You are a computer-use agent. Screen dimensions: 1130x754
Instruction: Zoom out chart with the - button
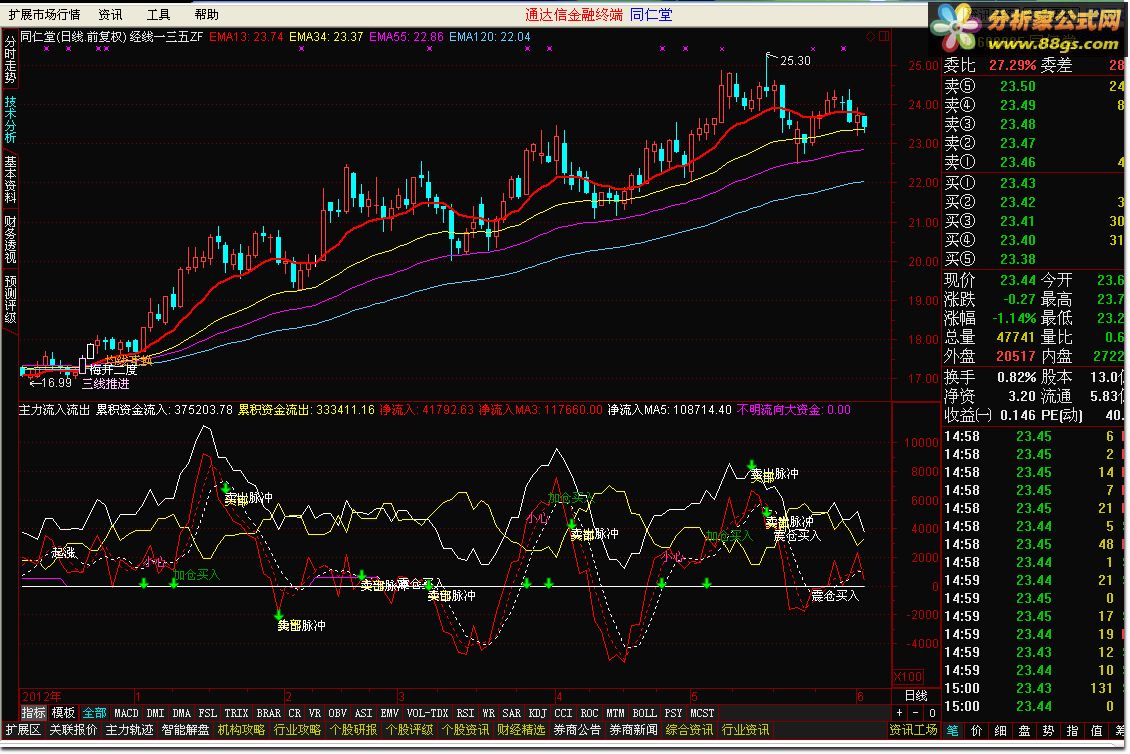[915, 713]
